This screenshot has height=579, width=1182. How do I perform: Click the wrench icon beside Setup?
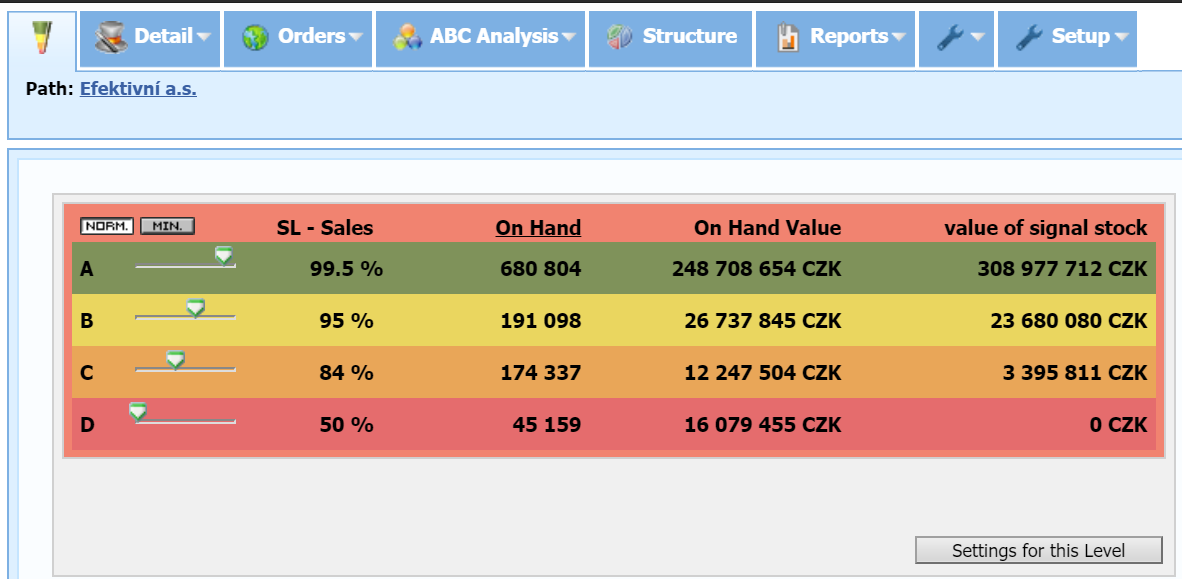coord(1029,38)
